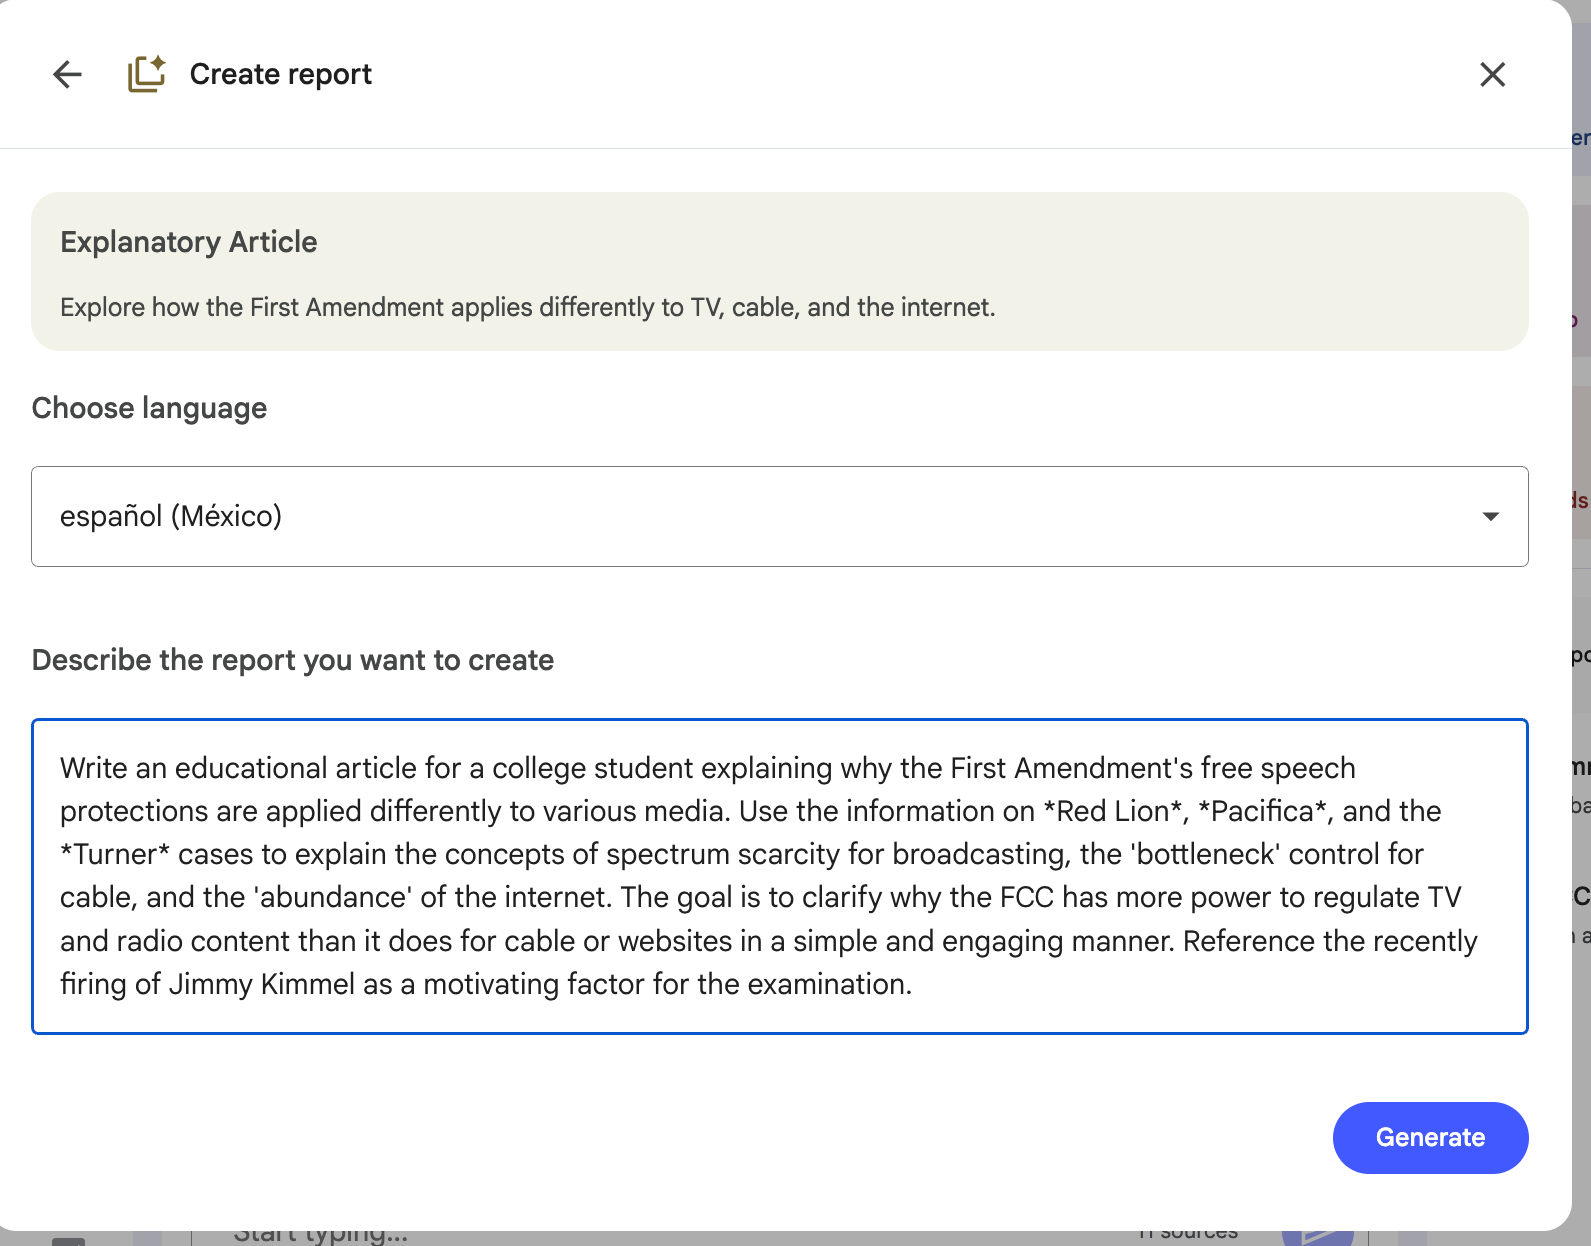
Task: Click the Create report title
Action: pos(280,74)
